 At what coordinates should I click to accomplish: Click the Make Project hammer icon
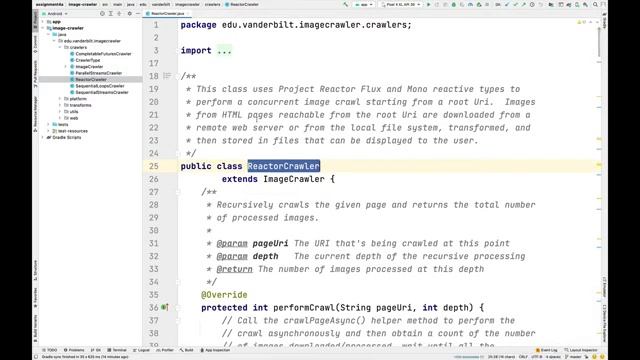click(x=345, y=4)
